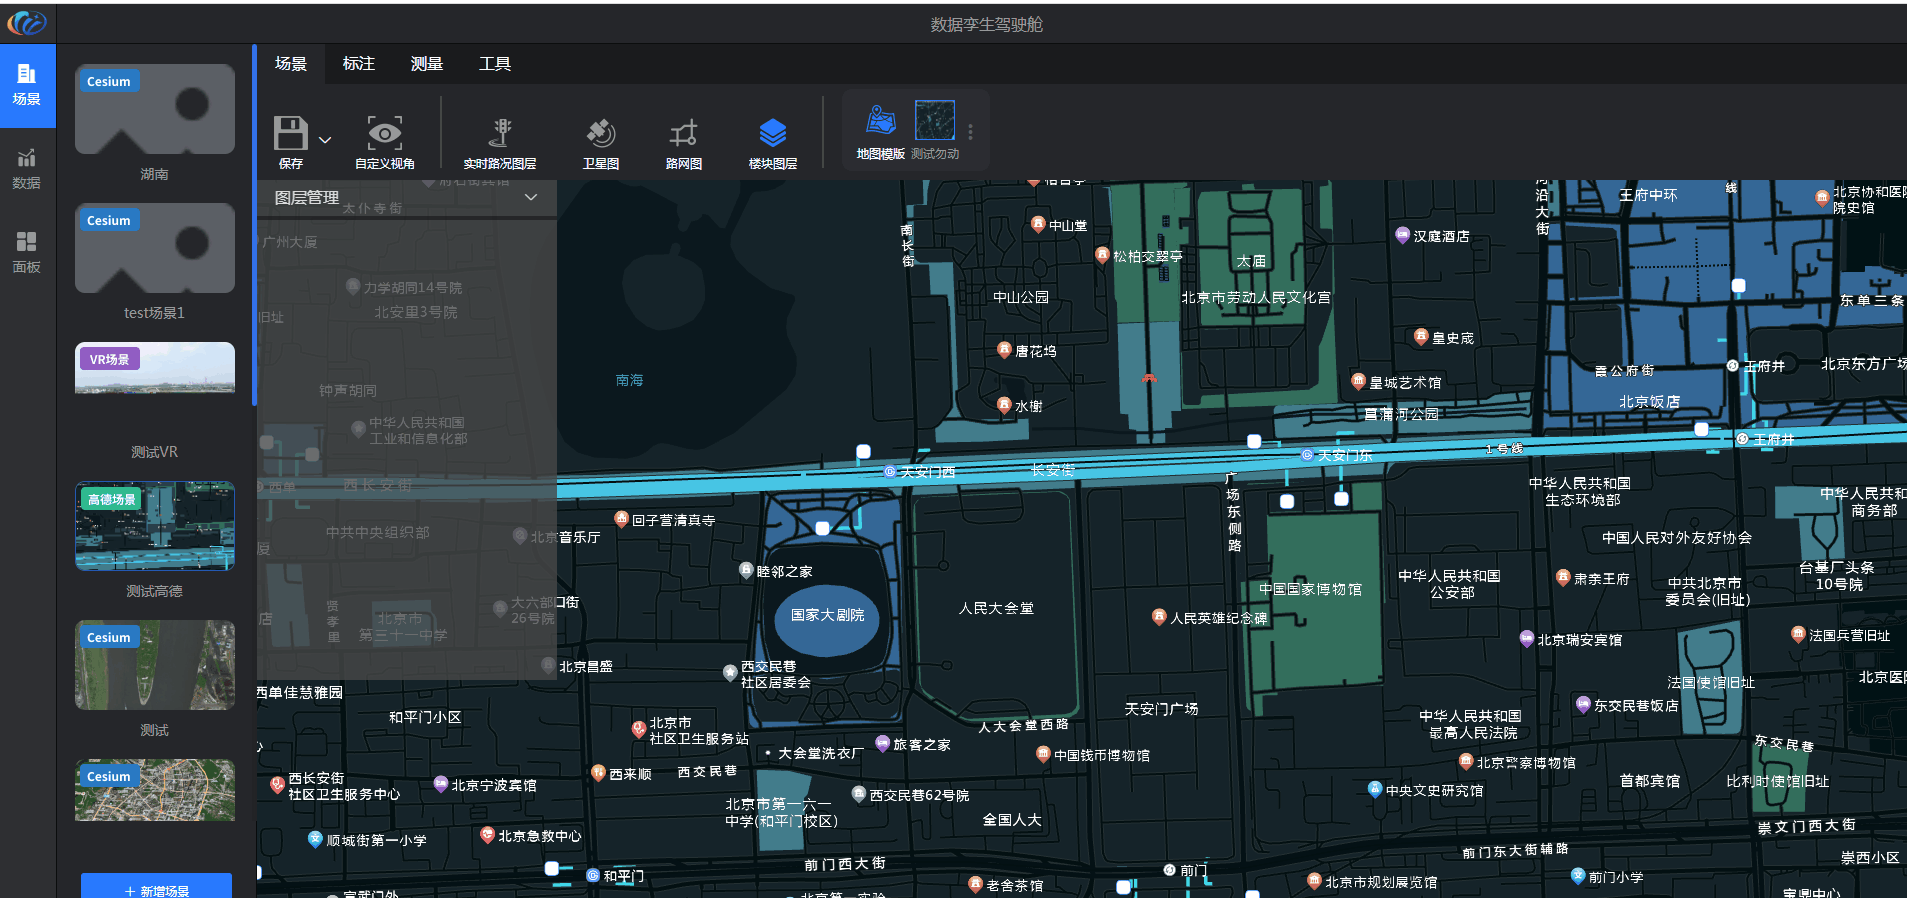Switch to the 测量 tab
This screenshot has height=898, width=1907.
click(426, 64)
